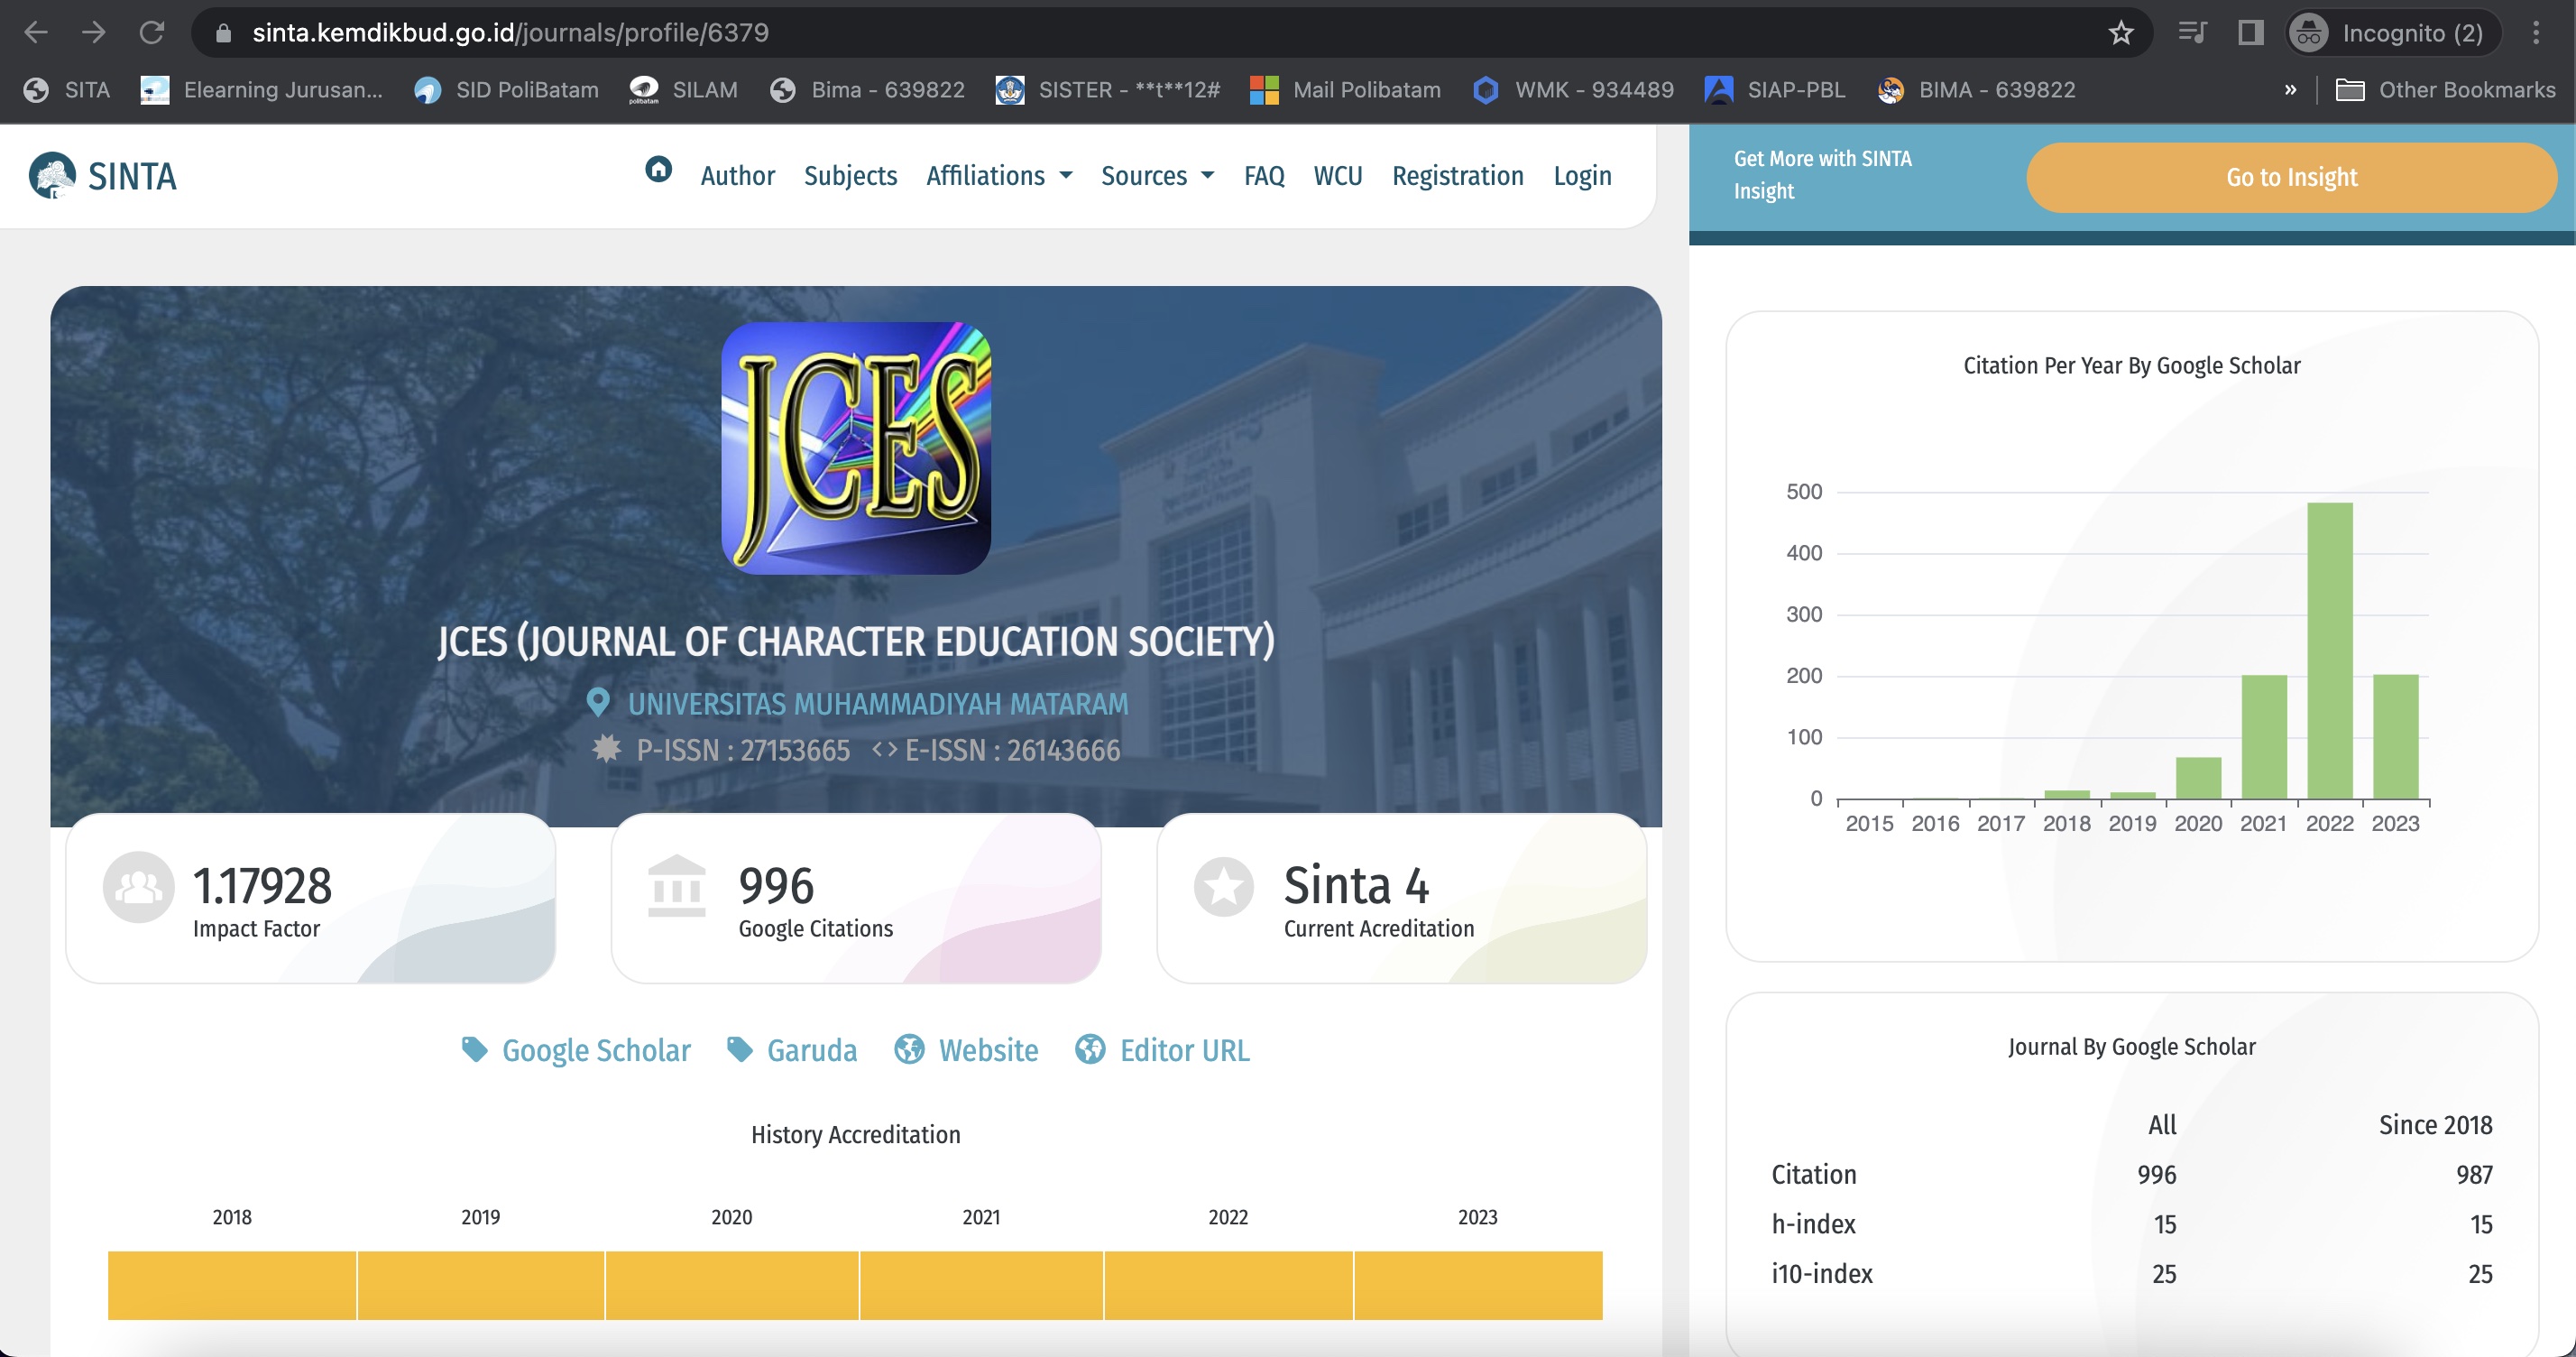
Task: Open the Editor URL link
Action: coord(1184,1050)
